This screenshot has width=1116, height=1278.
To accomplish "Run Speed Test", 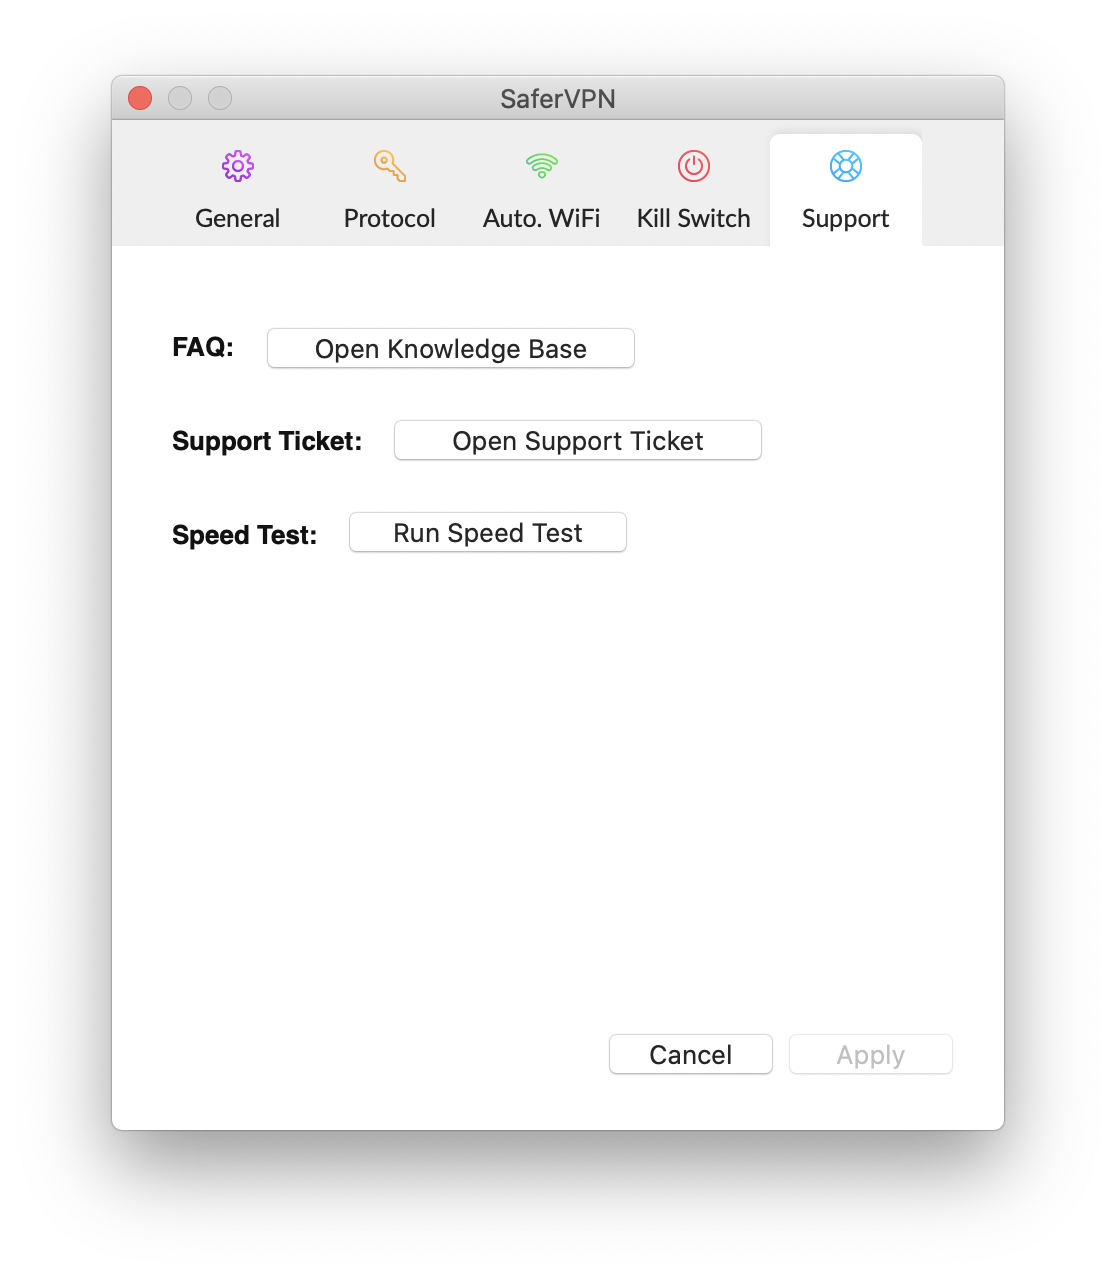I will pyautogui.click(x=488, y=532).
